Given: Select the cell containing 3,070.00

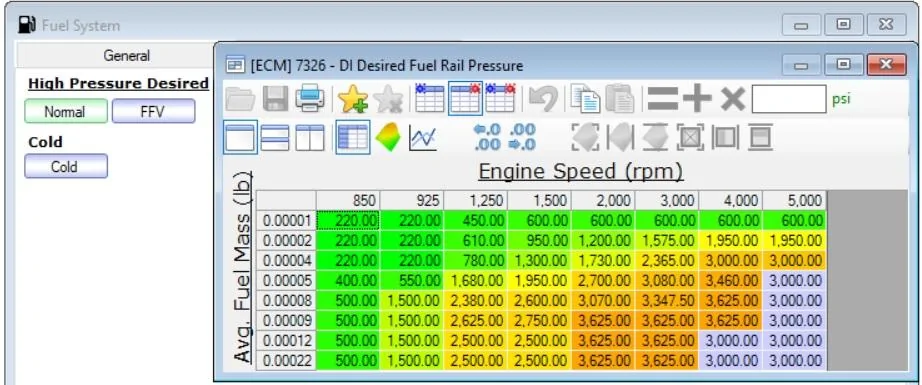Looking at the screenshot, I should tap(603, 300).
